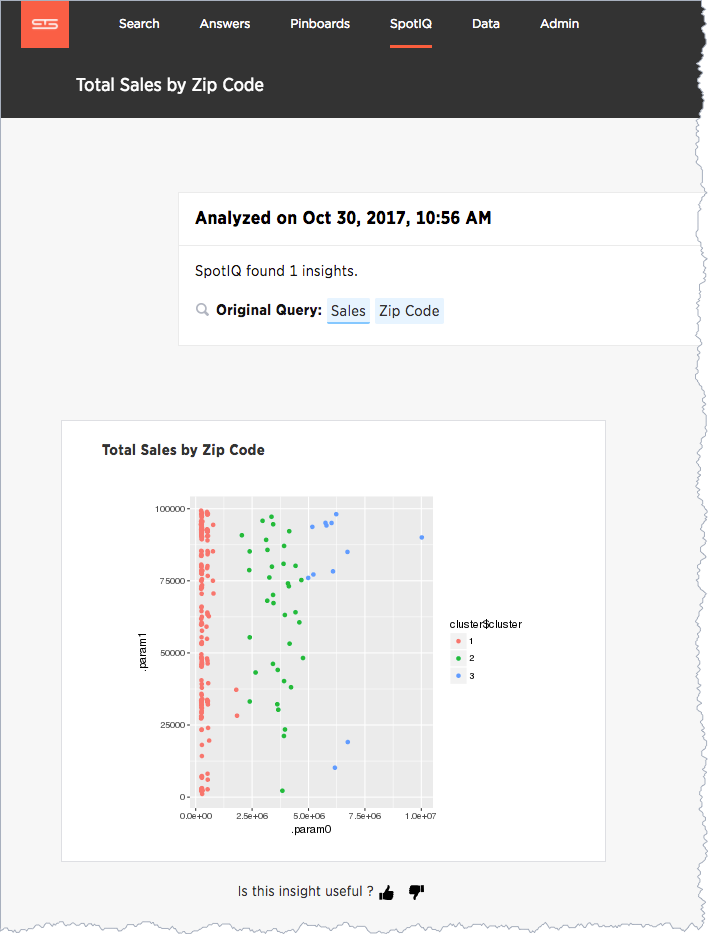Give the insight a thumbs up
Viewport: 708px width, 934px height.
click(386, 892)
